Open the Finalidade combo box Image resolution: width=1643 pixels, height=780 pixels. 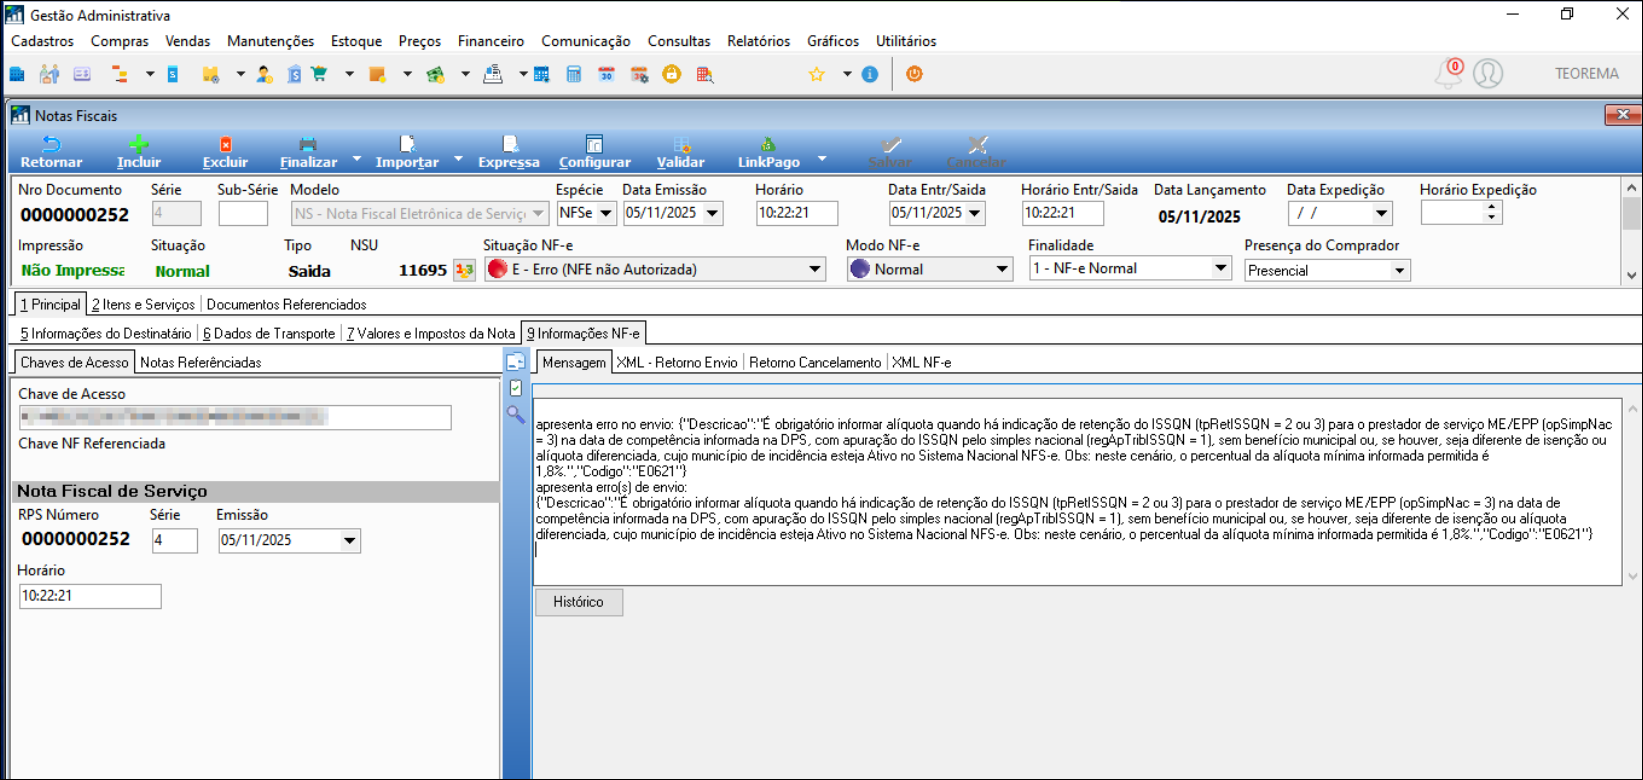pyautogui.click(x=1220, y=268)
